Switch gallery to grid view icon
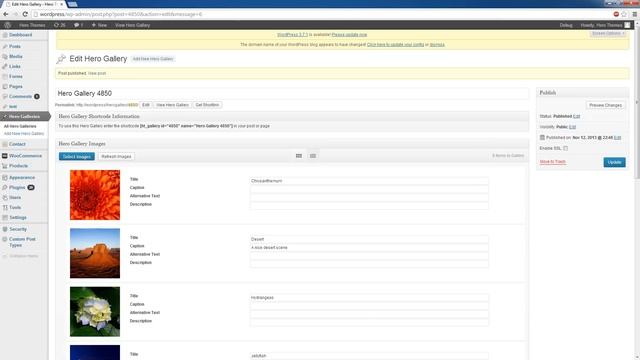640x360 pixels. [299, 156]
